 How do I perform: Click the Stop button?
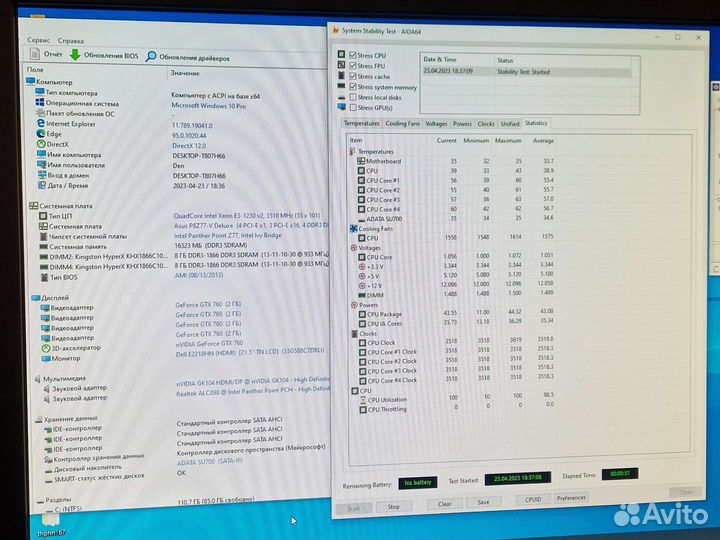[394, 506]
